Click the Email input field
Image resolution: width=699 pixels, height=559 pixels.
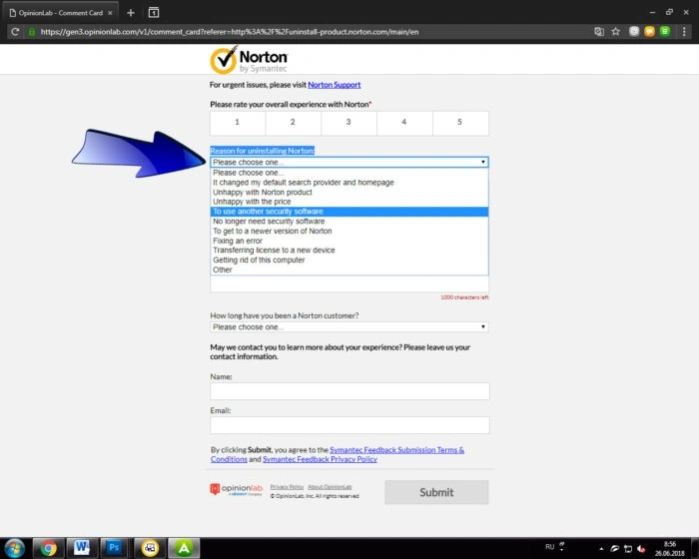click(350, 425)
